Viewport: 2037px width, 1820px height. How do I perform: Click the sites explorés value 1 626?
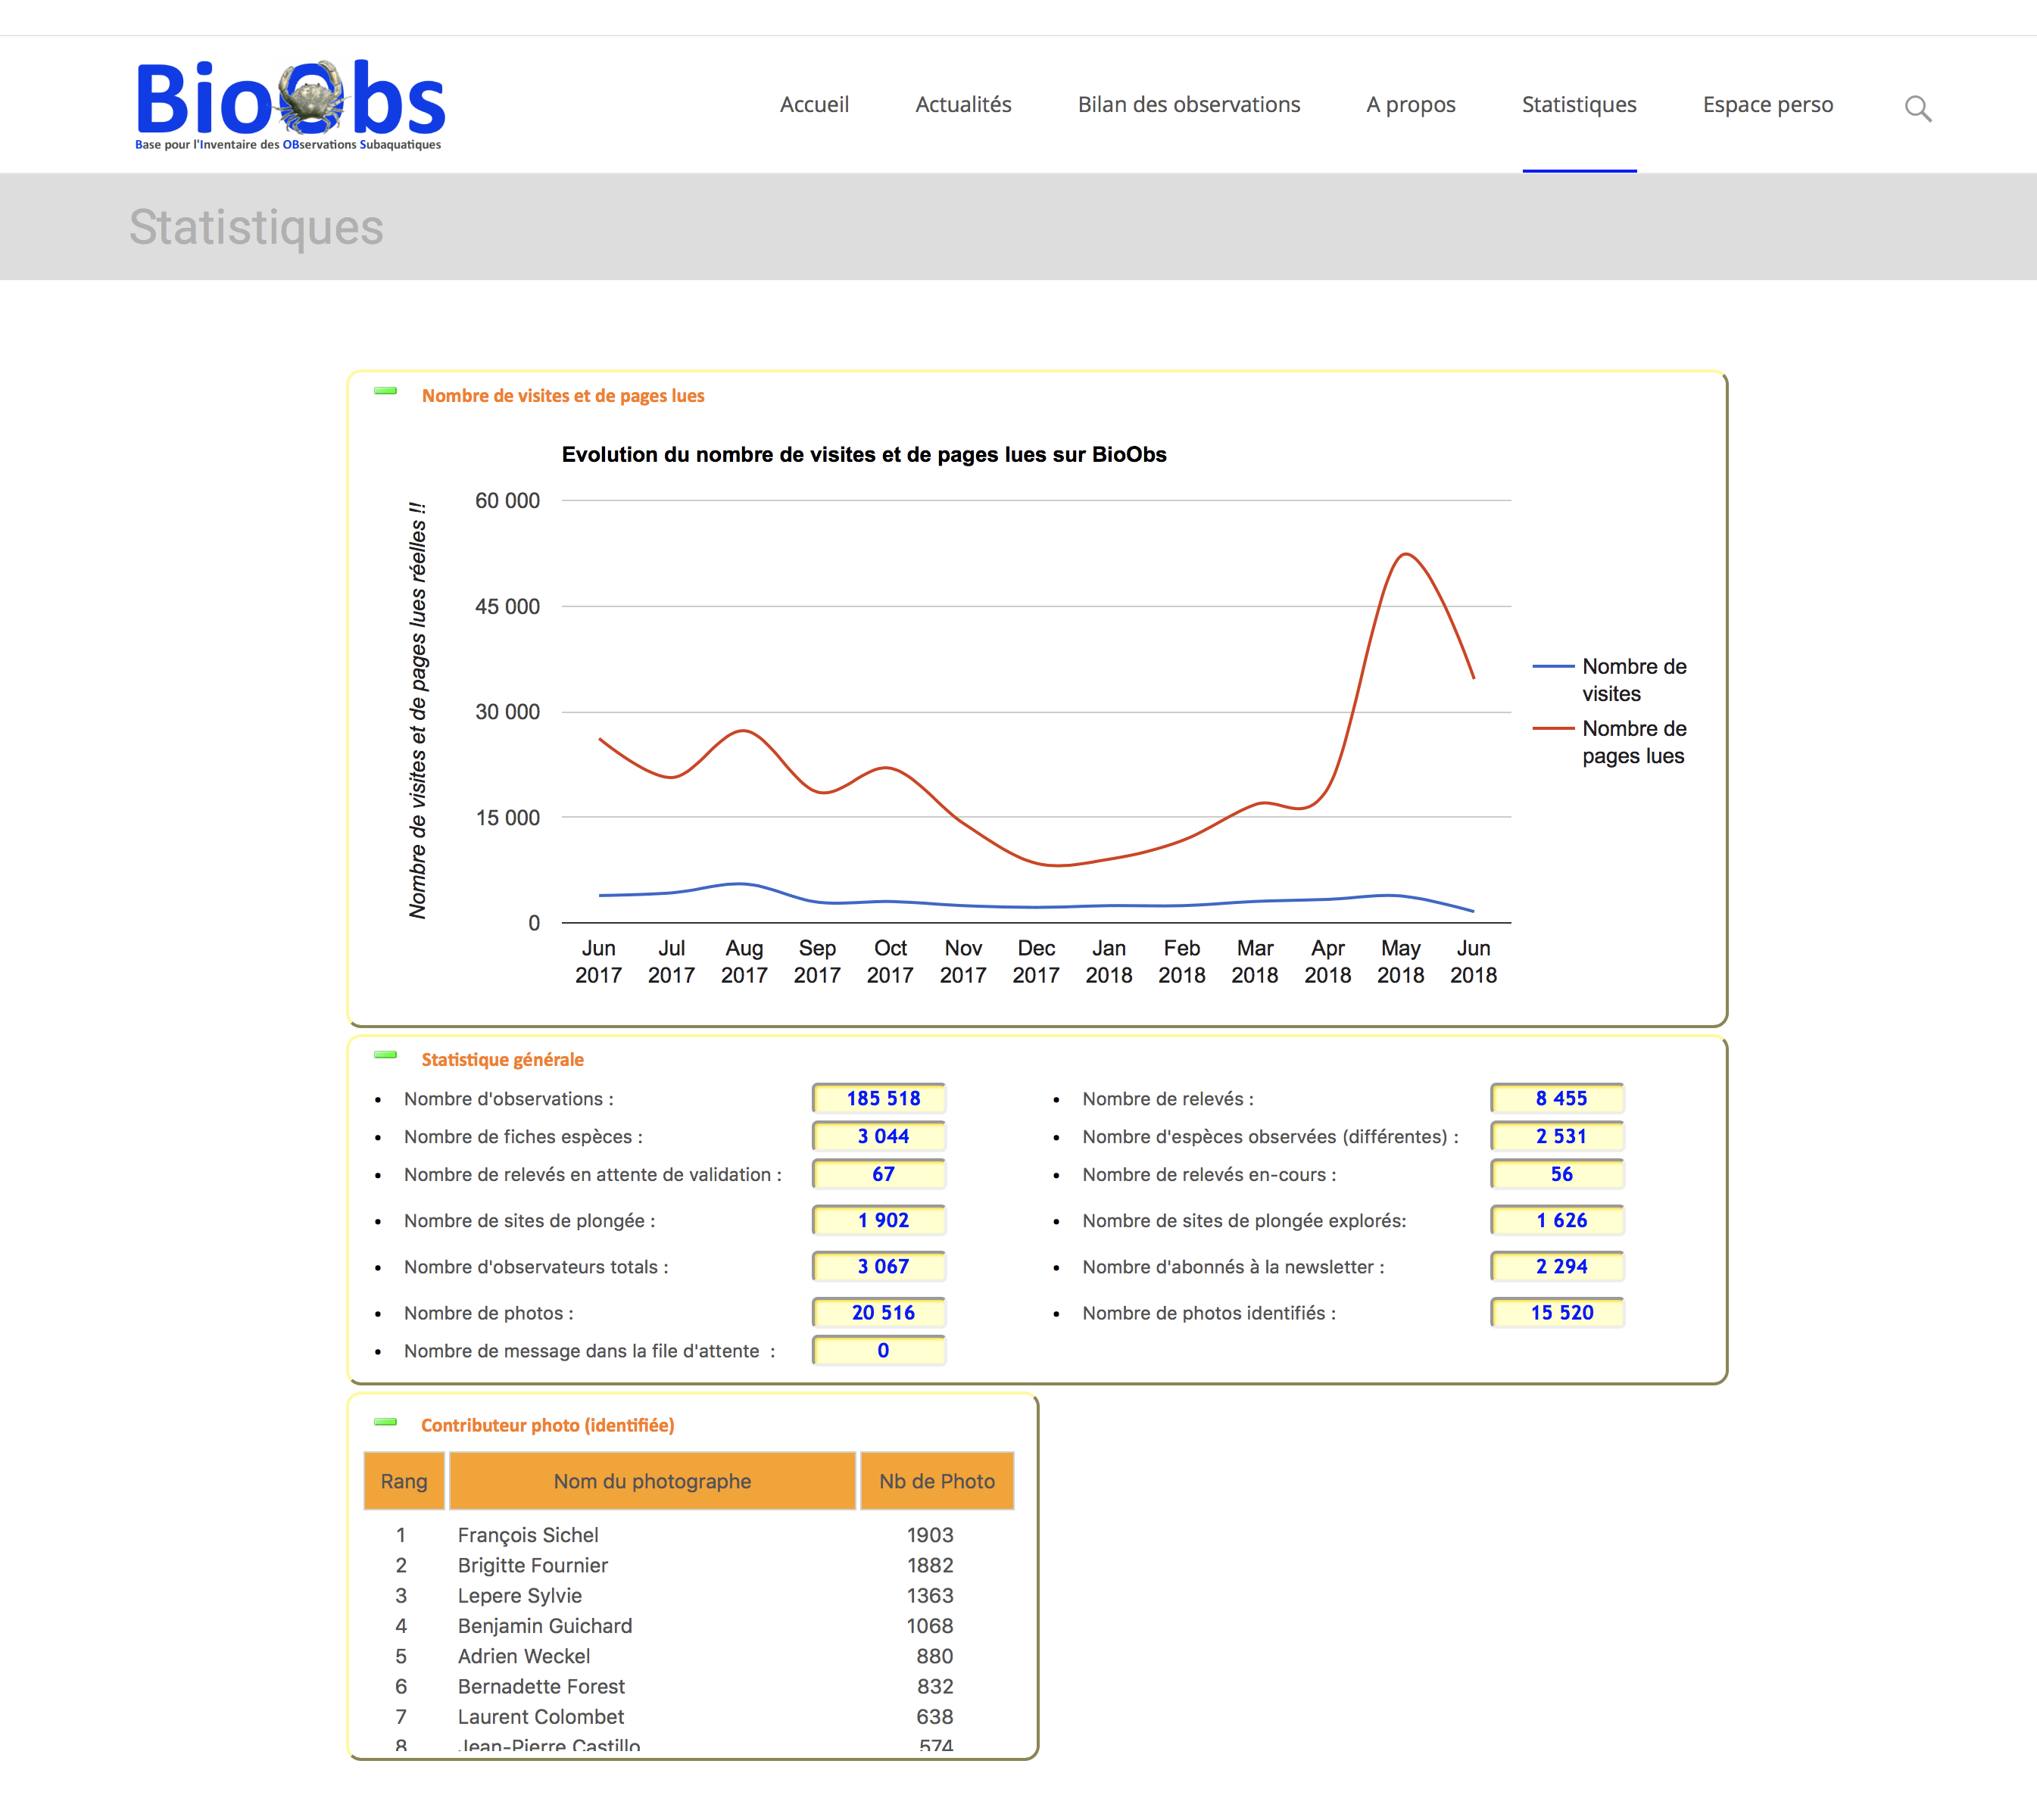pos(1558,1220)
